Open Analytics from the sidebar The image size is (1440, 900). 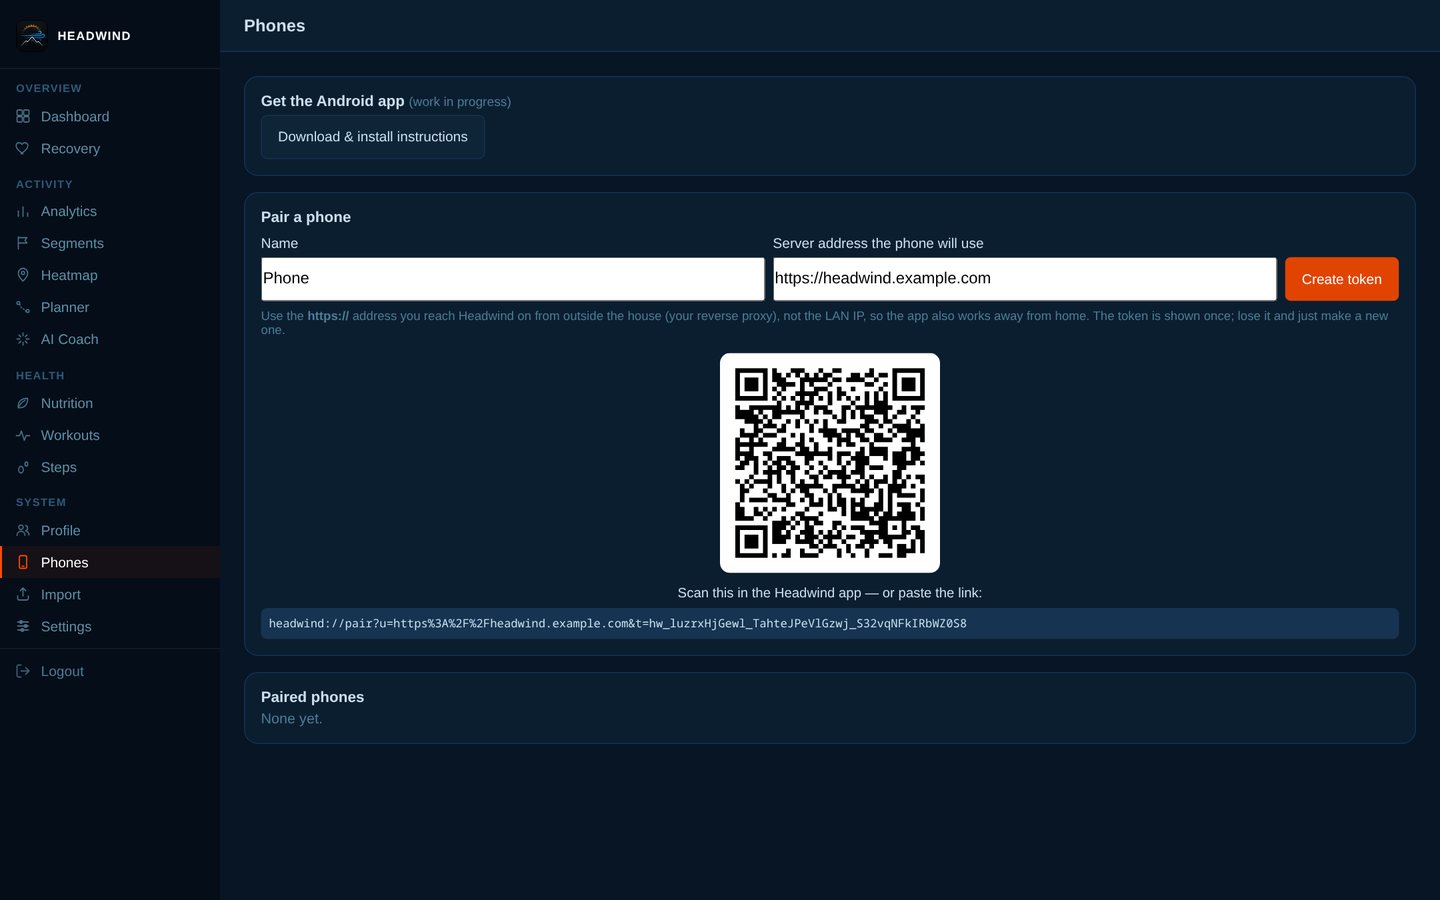110,211
